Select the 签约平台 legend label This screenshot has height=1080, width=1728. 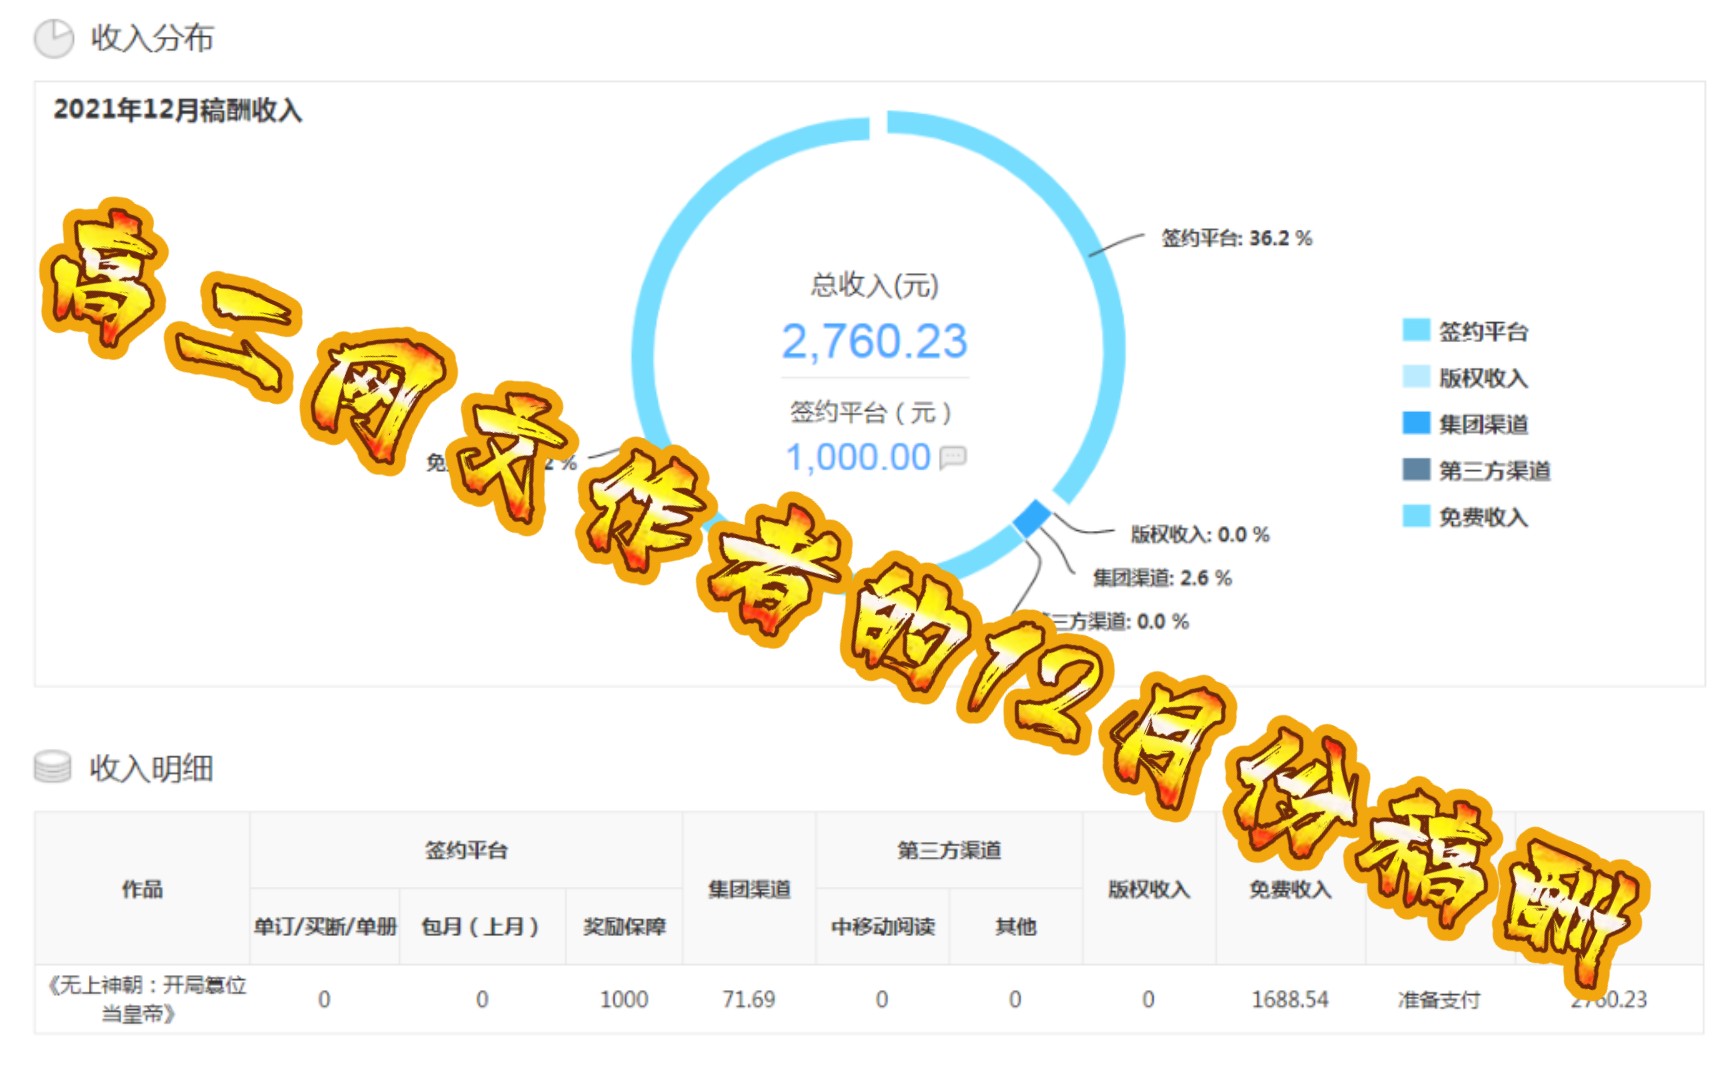[1483, 331]
